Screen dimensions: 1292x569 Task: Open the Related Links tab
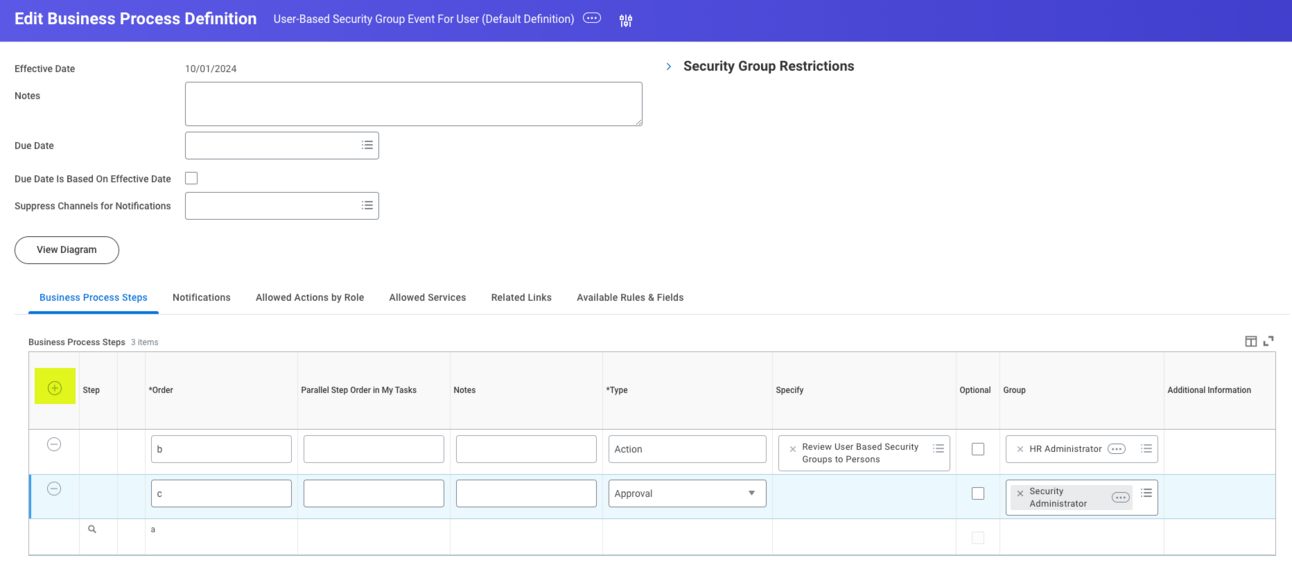[x=521, y=297]
